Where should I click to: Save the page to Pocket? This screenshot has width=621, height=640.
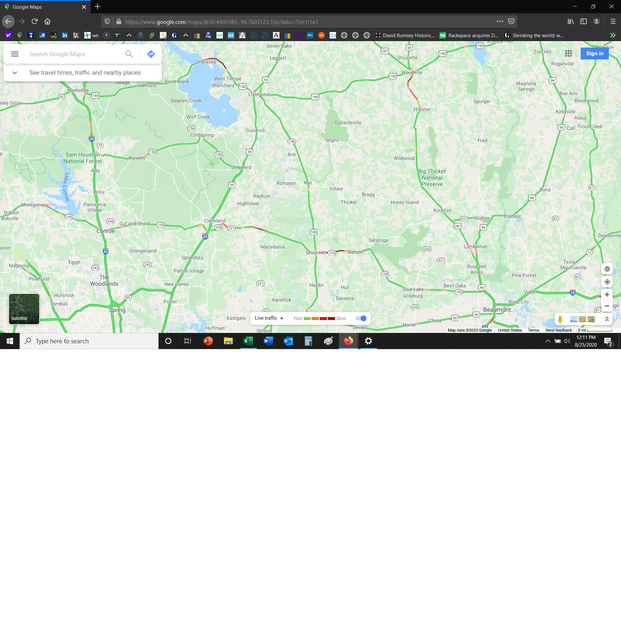coord(511,22)
